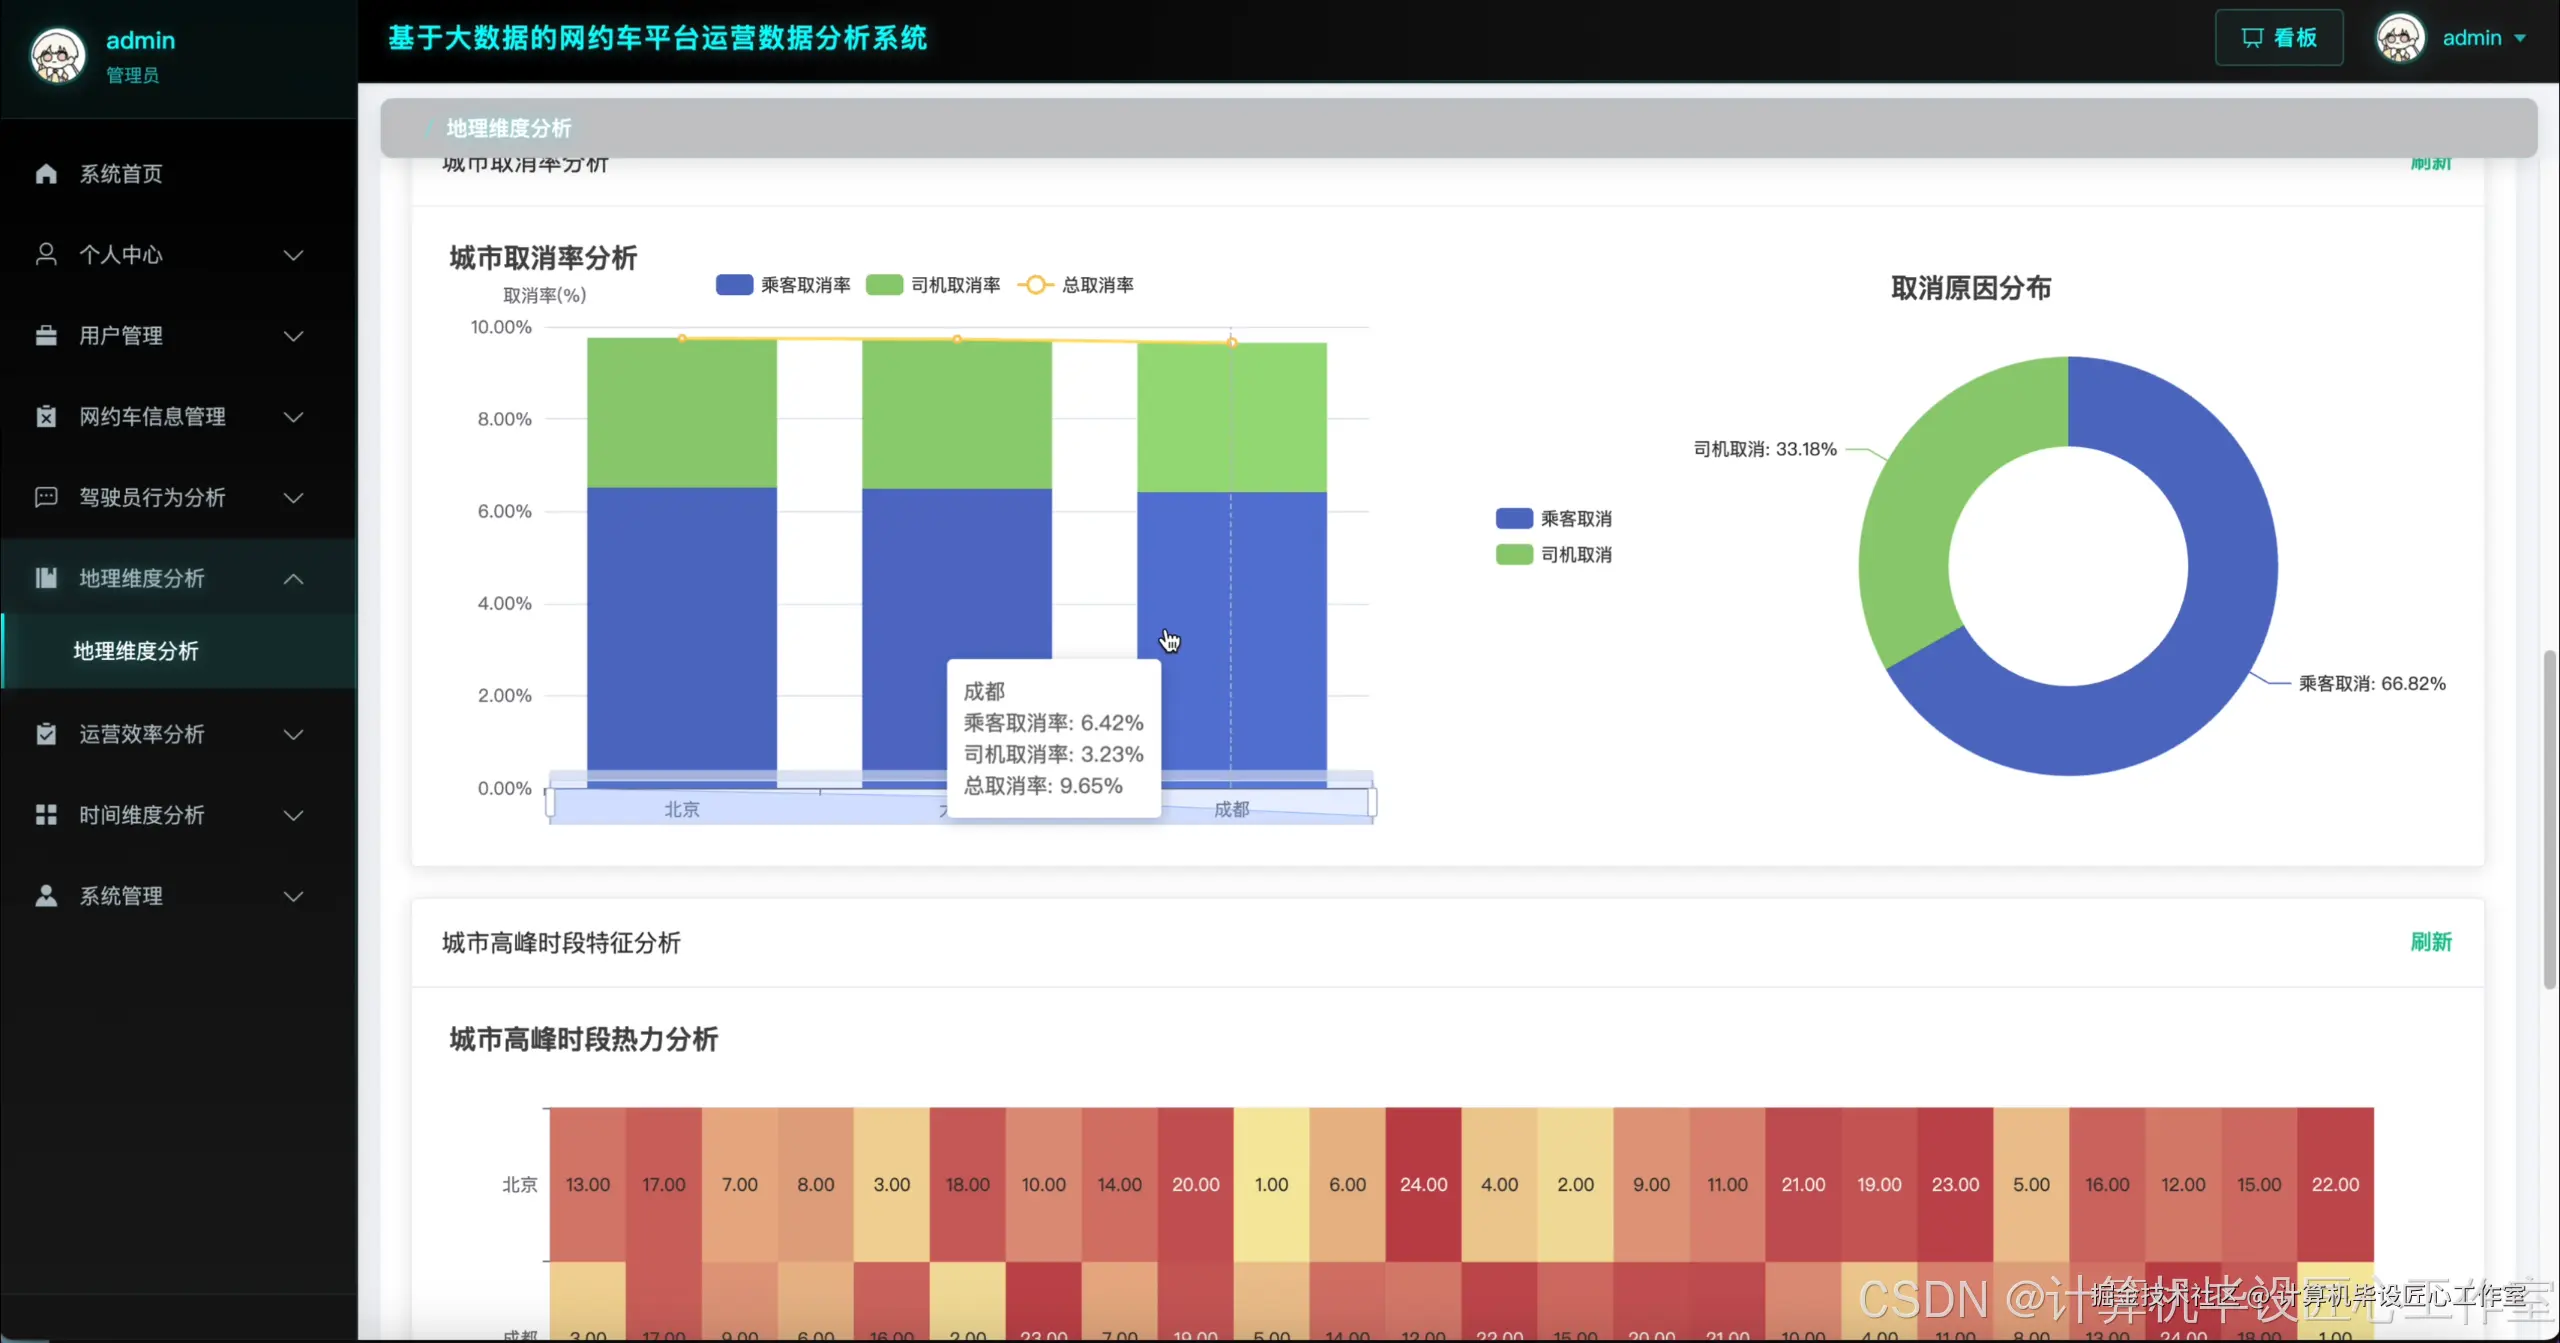Click the 24.00 cell in the 北京 heatmap row
This screenshot has height=1343, width=2560.
1424,1185
